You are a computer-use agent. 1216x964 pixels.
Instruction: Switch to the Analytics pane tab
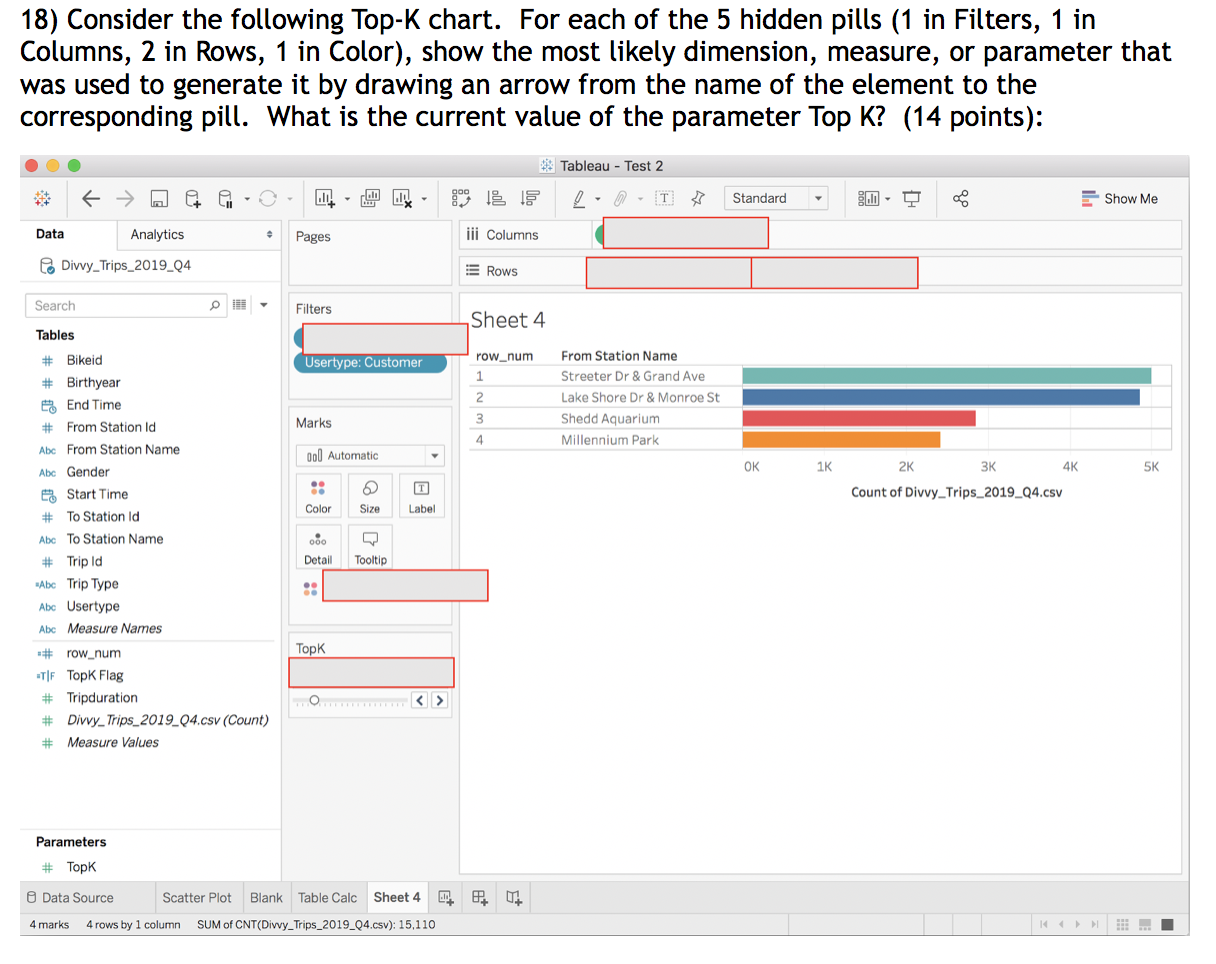click(158, 234)
